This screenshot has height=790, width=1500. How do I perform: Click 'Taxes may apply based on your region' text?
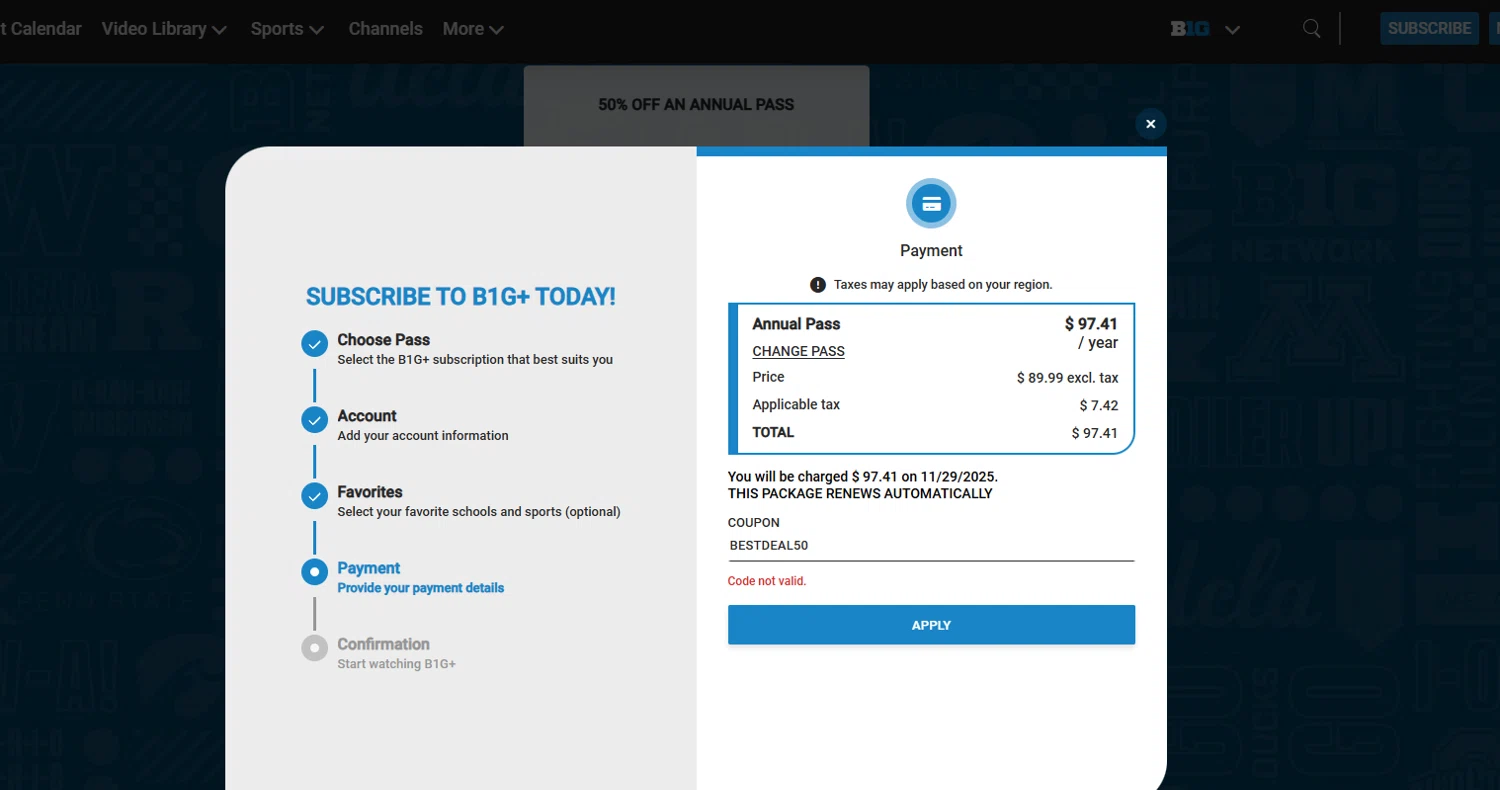pyautogui.click(x=943, y=285)
